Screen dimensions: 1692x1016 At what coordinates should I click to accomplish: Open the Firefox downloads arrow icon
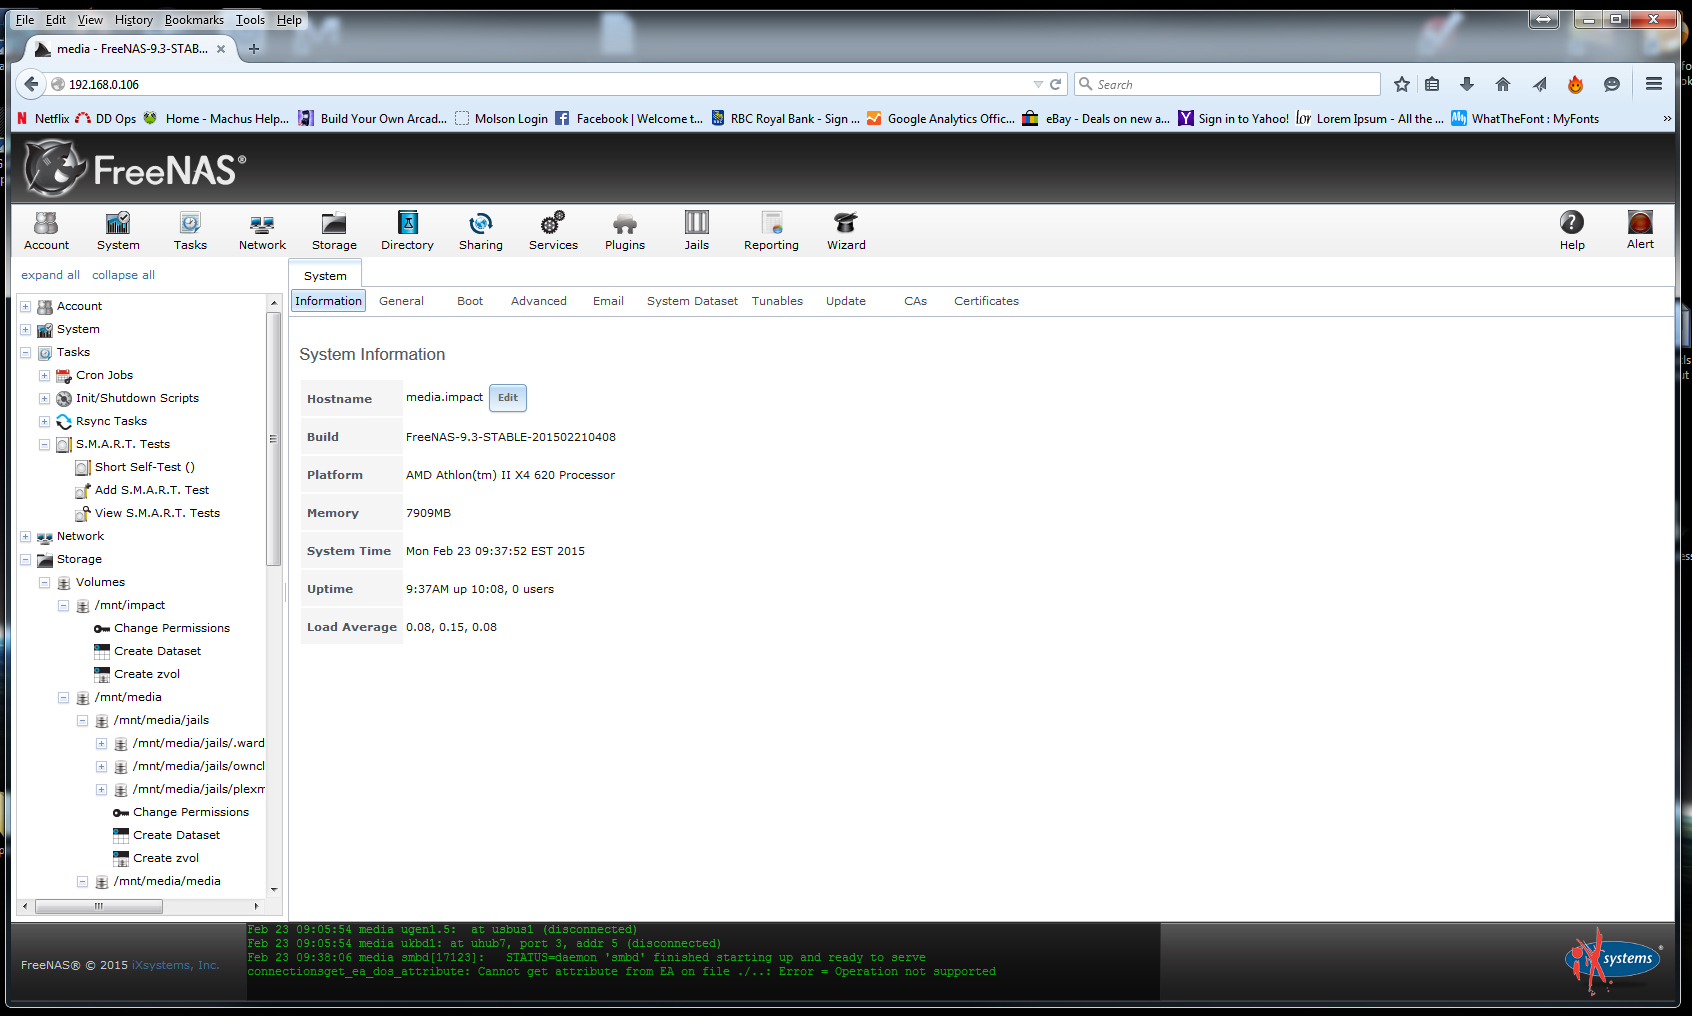(1467, 85)
